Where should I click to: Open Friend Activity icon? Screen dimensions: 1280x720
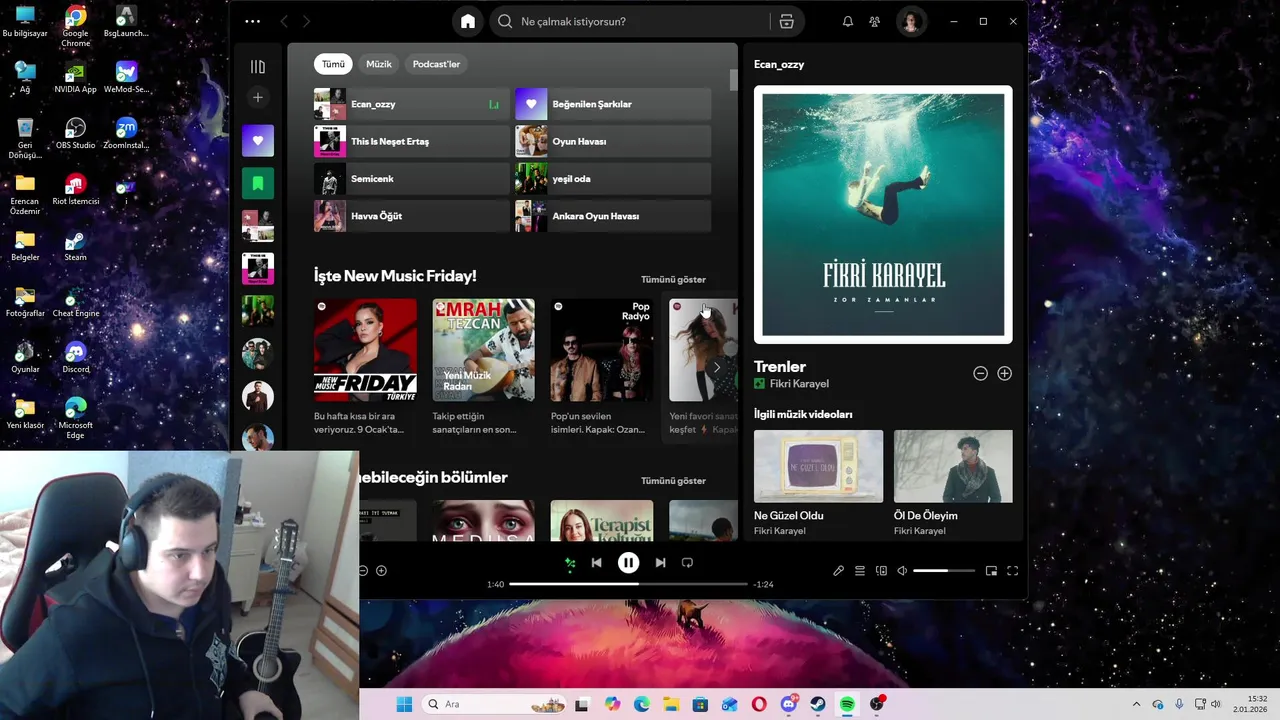pos(875,21)
